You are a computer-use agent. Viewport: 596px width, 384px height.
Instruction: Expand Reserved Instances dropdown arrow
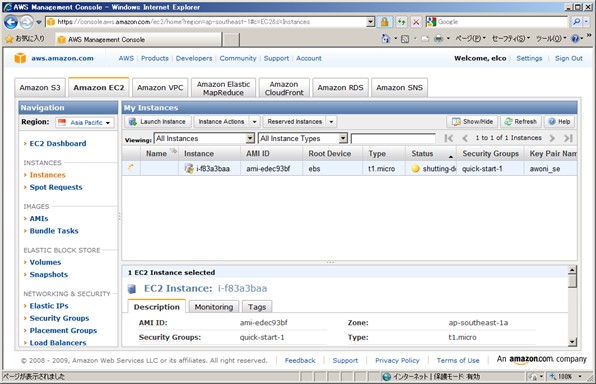coord(331,122)
